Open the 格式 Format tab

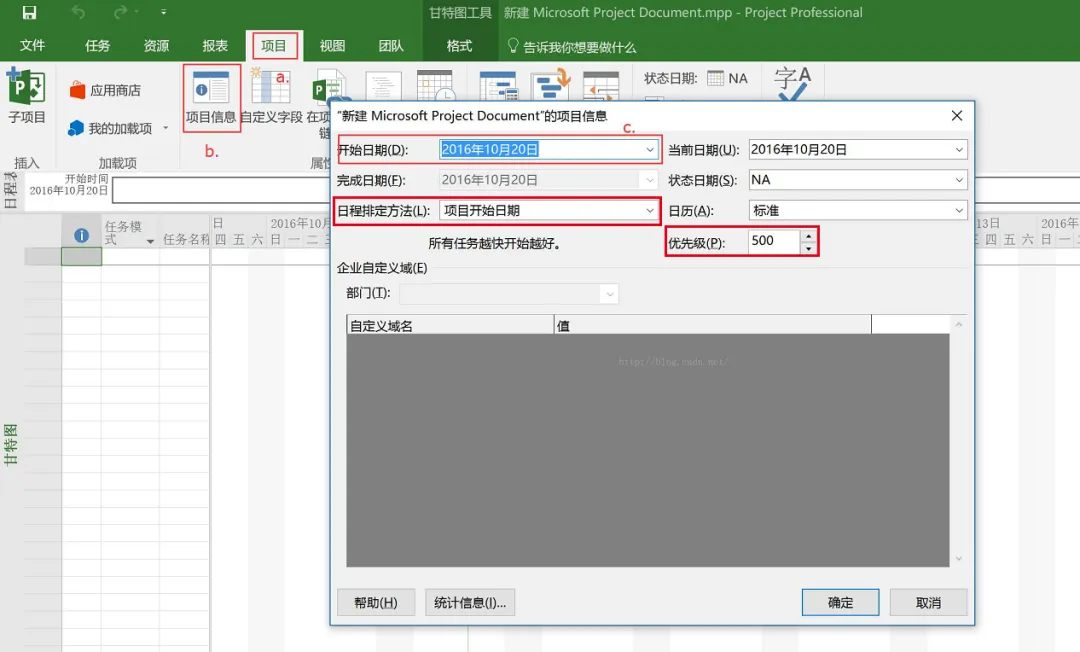459,45
